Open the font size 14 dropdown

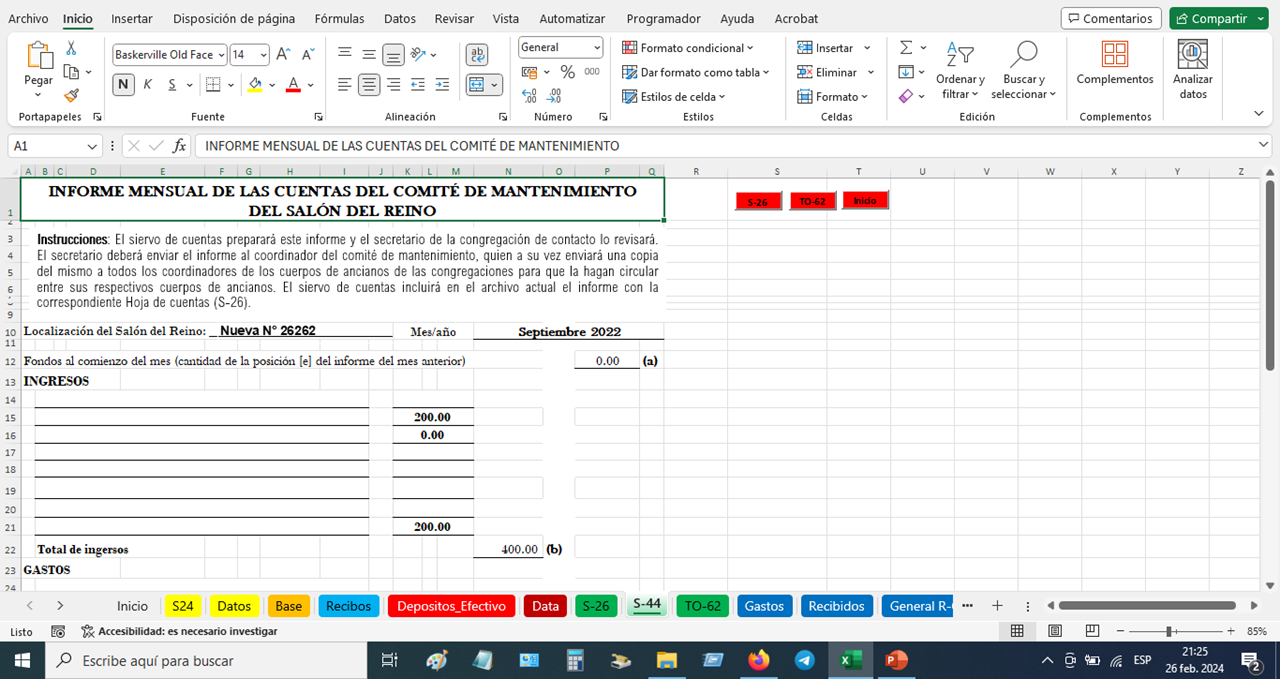(264, 54)
